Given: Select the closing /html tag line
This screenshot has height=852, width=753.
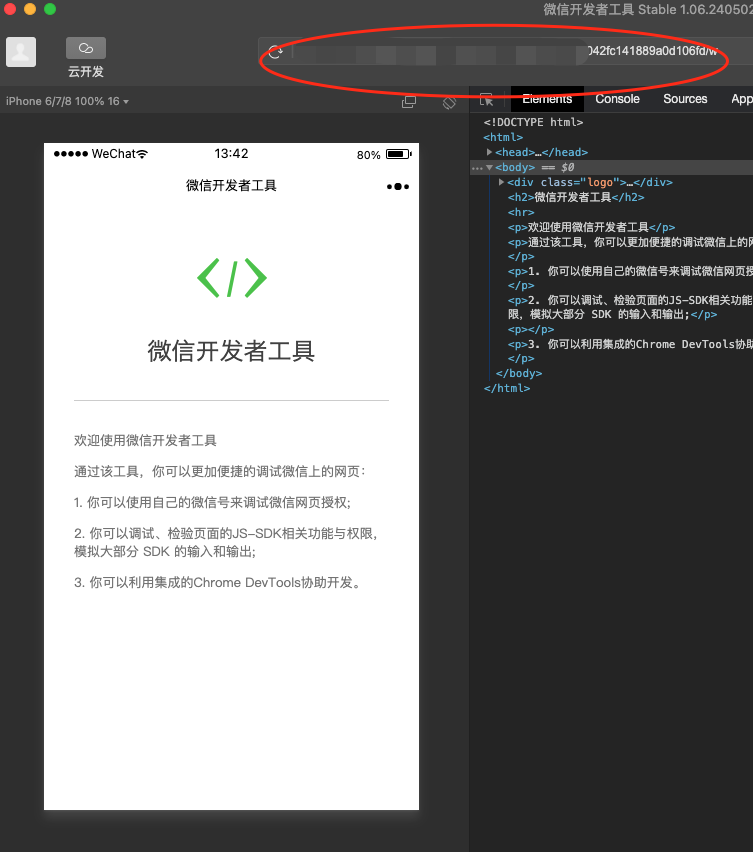Looking at the screenshot, I should tap(507, 389).
